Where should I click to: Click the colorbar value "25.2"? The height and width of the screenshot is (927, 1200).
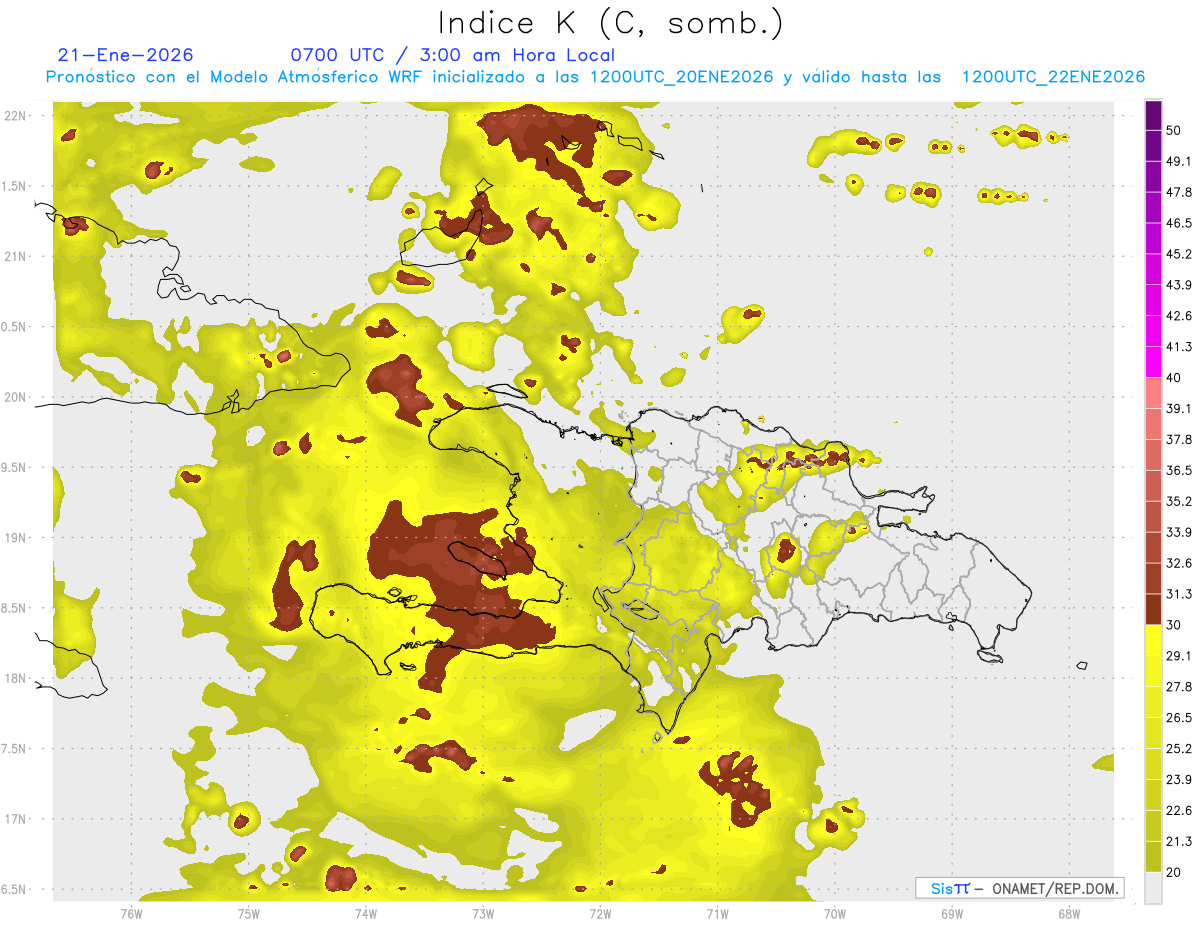pos(1180,749)
